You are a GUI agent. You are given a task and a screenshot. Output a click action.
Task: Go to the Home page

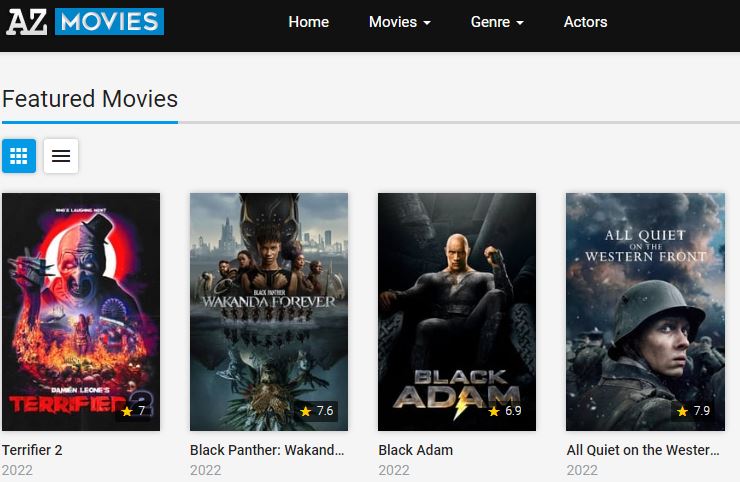click(309, 22)
